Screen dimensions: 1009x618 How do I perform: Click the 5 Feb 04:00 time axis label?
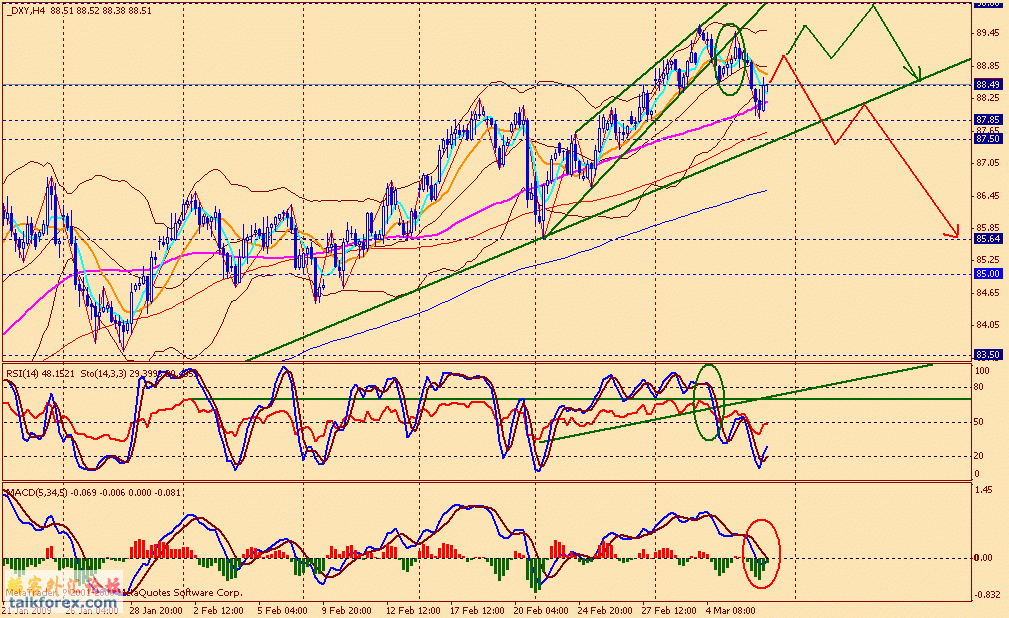[x=282, y=610]
